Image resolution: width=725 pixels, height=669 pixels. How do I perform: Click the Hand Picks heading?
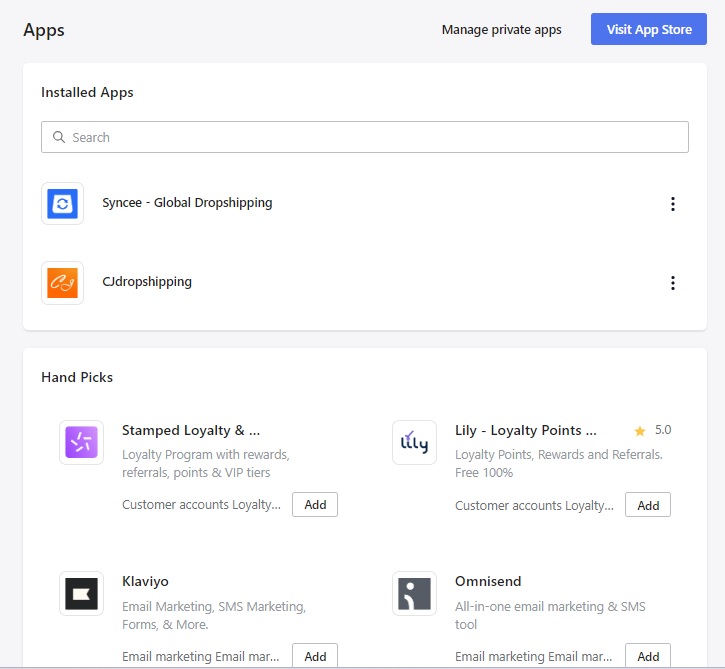(77, 377)
